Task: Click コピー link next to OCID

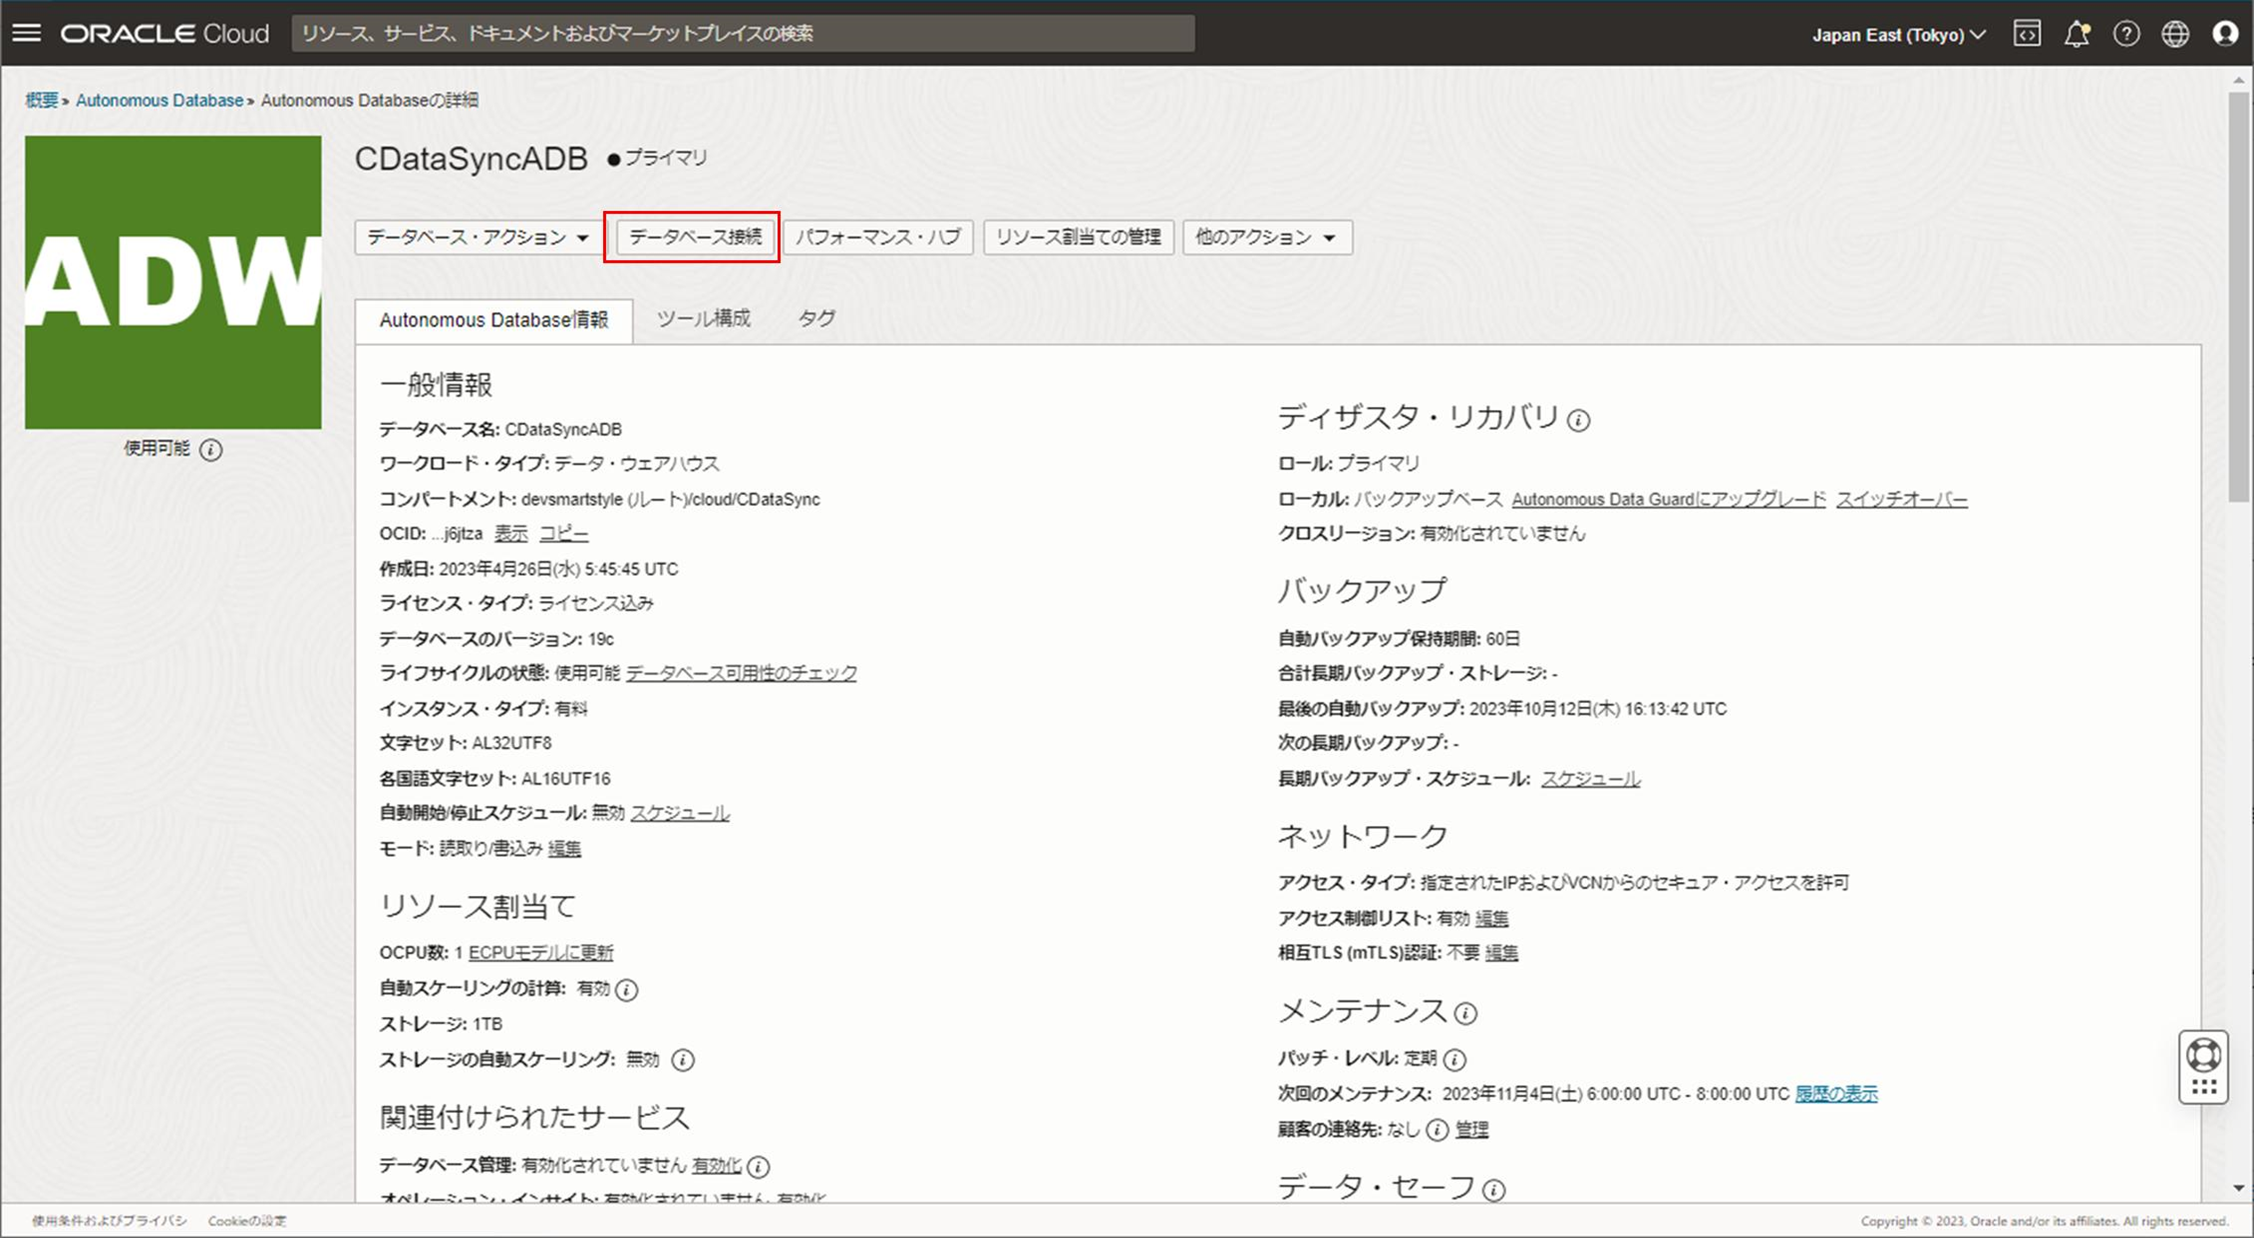Action: tap(564, 534)
